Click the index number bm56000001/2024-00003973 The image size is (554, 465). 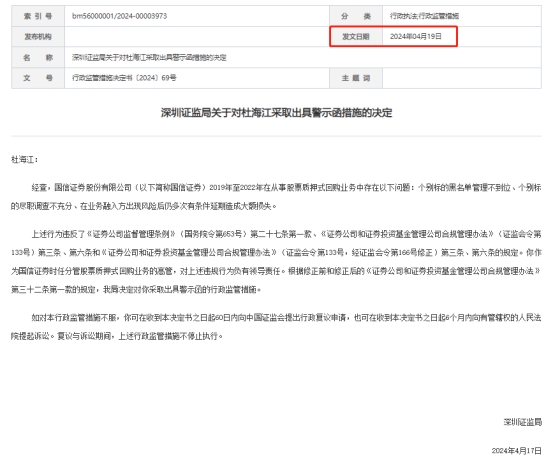(x=119, y=16)
